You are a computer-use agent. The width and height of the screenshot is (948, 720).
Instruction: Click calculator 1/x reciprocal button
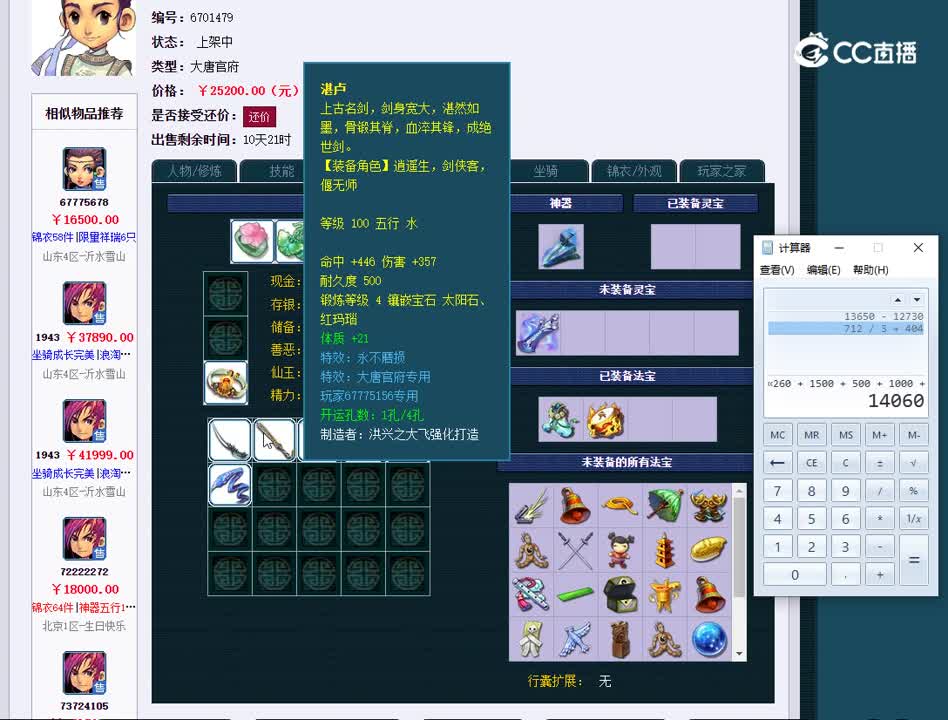coord(914,519)
